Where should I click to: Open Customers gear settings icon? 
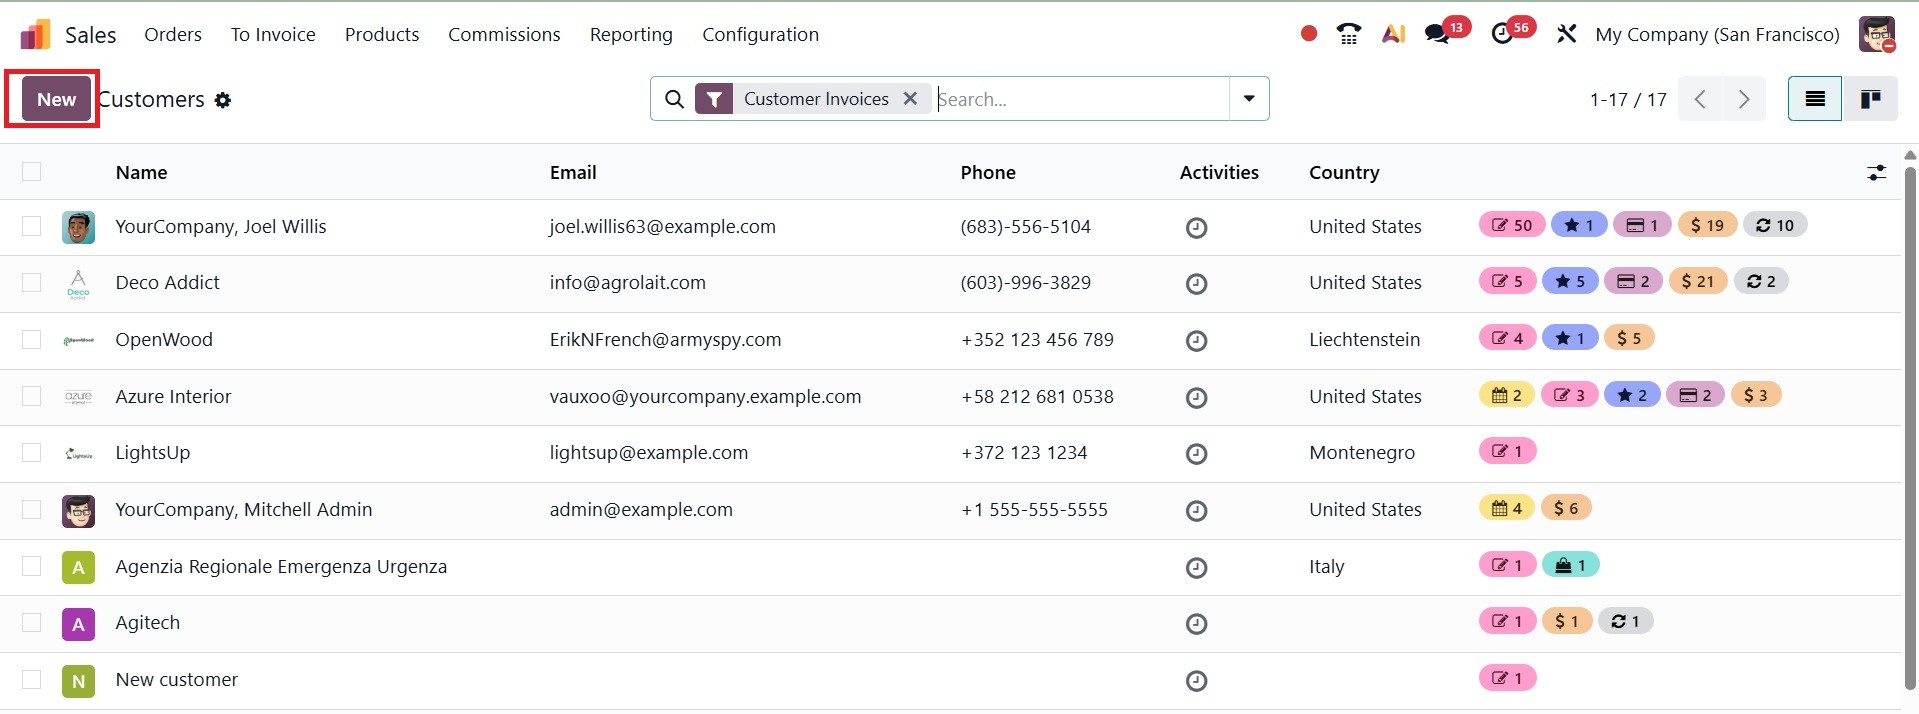tap(223, 100)
